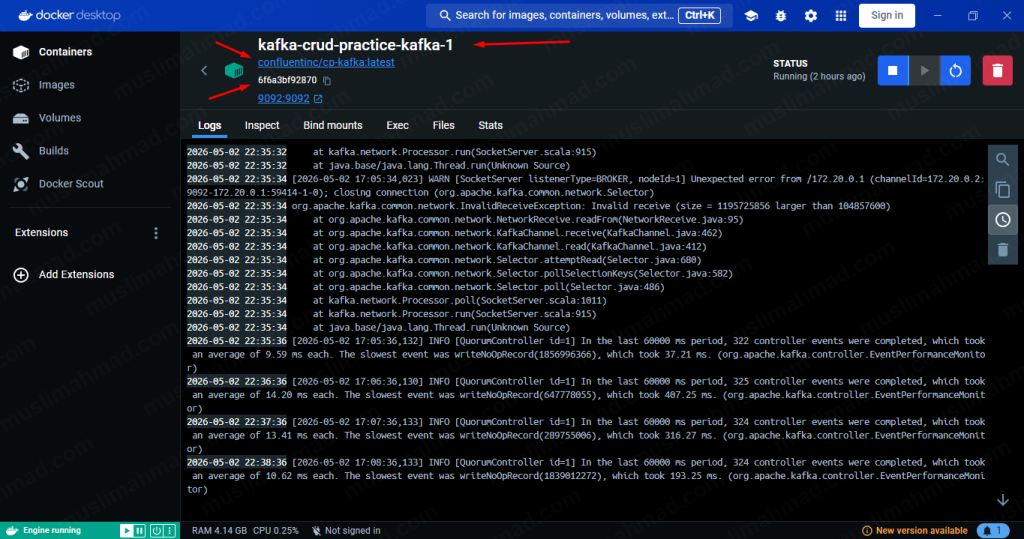1024x539 pixels.
Task: Switch to the Logs tab
Action: (x=210, y=125)
